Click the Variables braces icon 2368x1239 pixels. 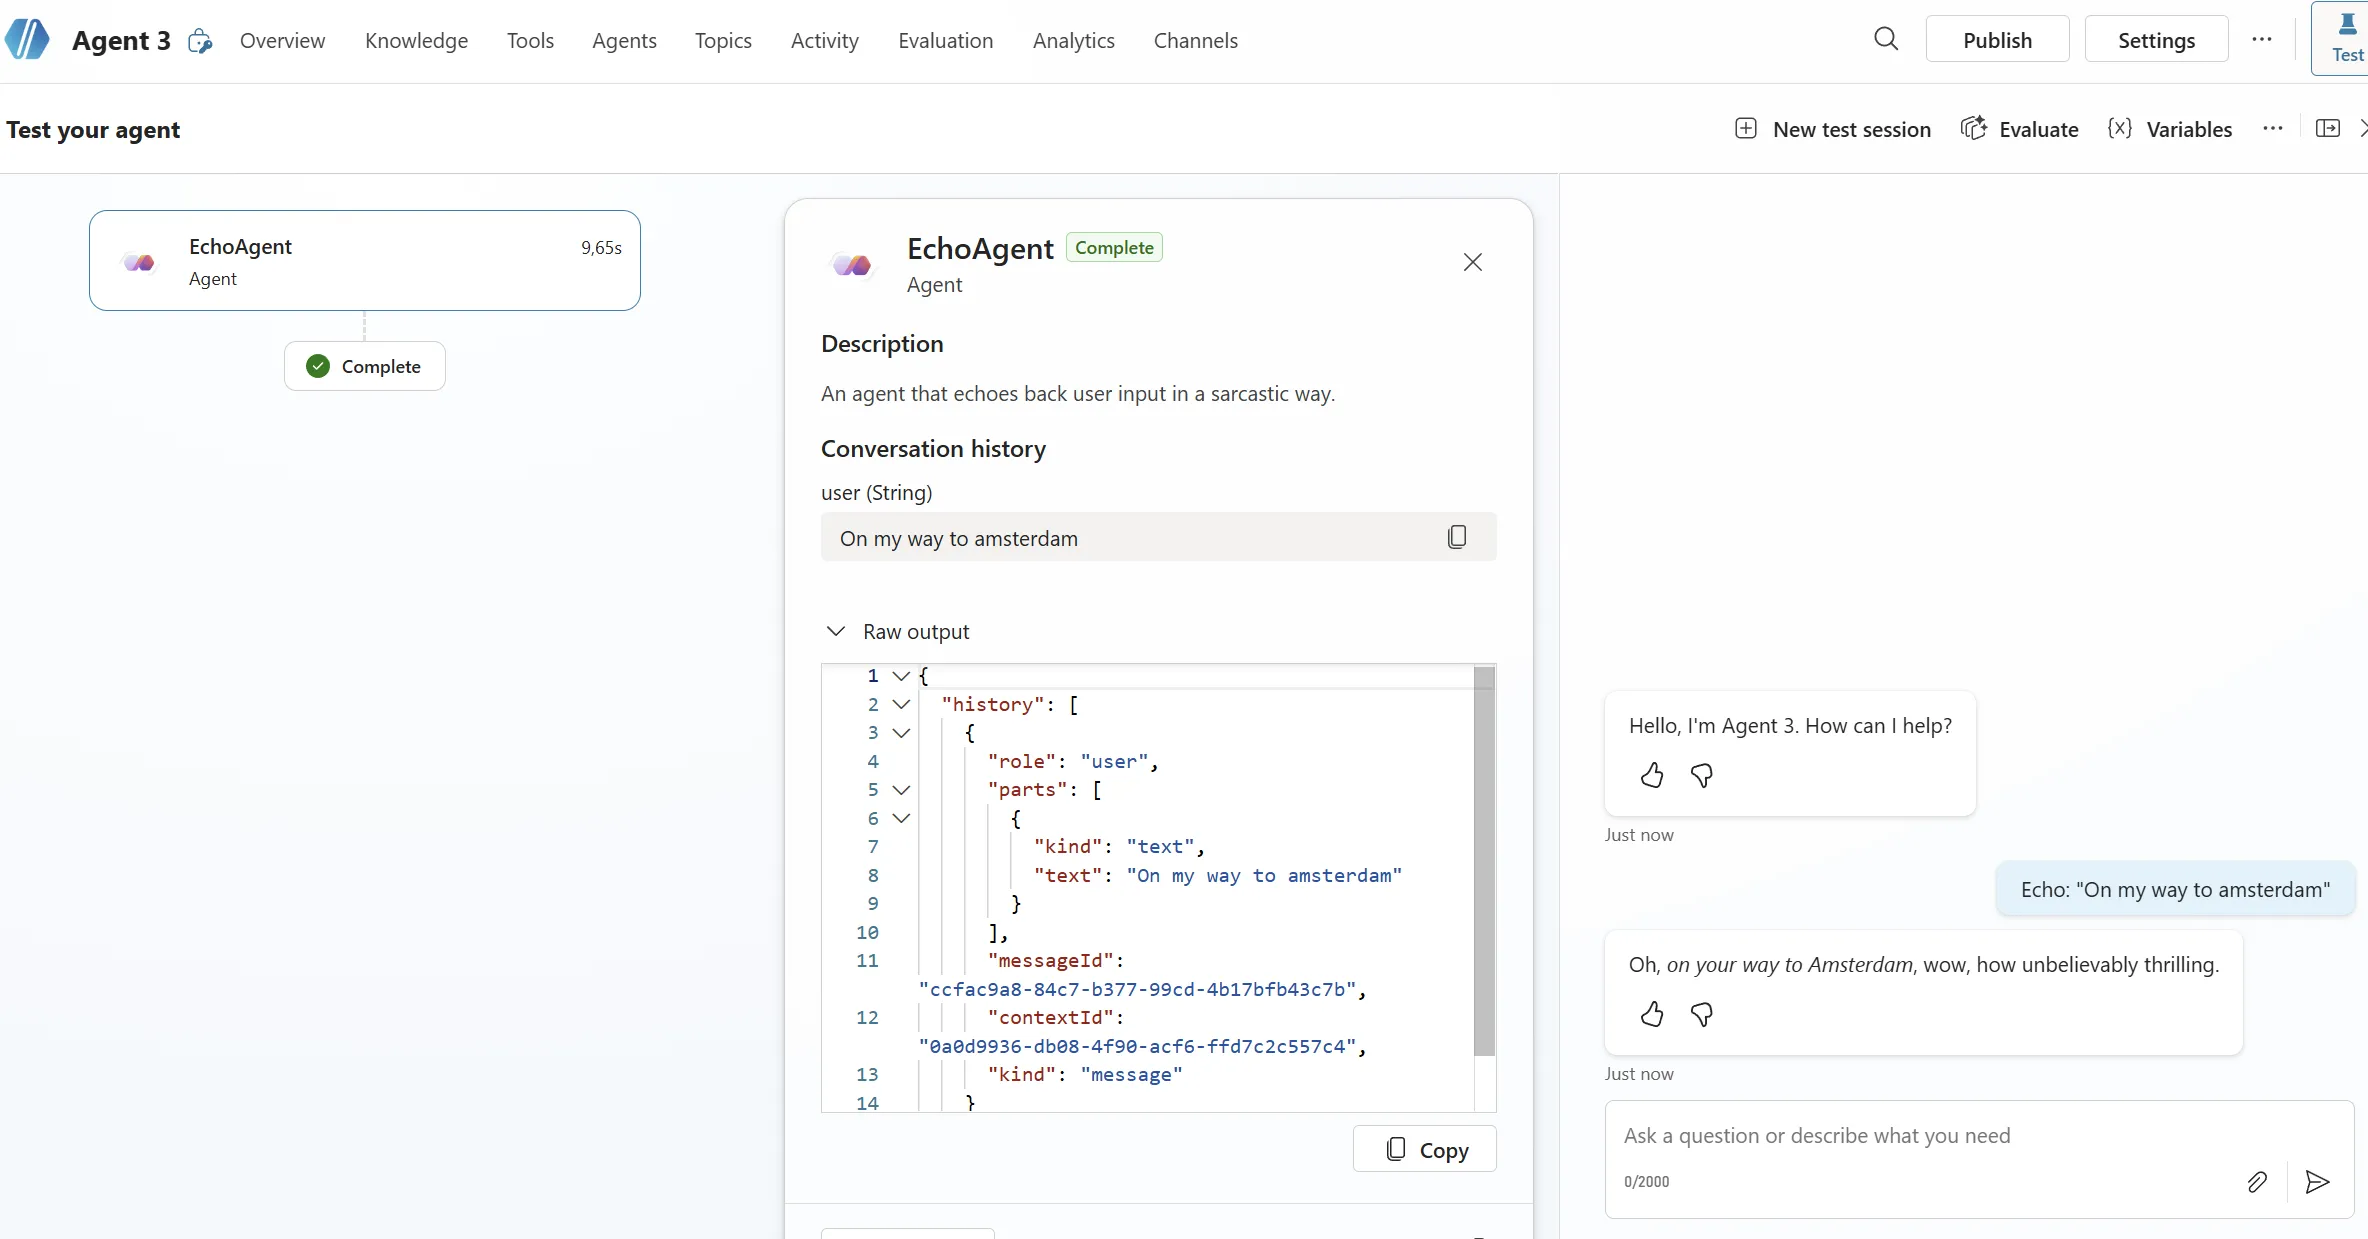(x=2120, y=129)
